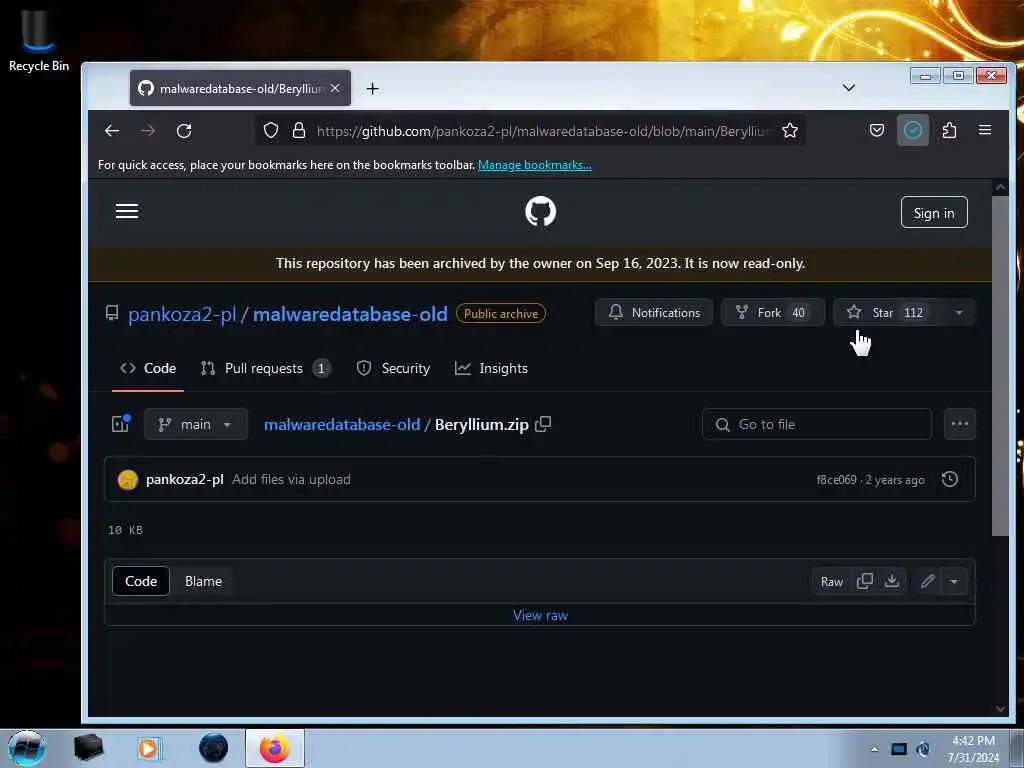Download the raw Beryllium.zip file
This screenshot has width=1024, height=768.
892,581
